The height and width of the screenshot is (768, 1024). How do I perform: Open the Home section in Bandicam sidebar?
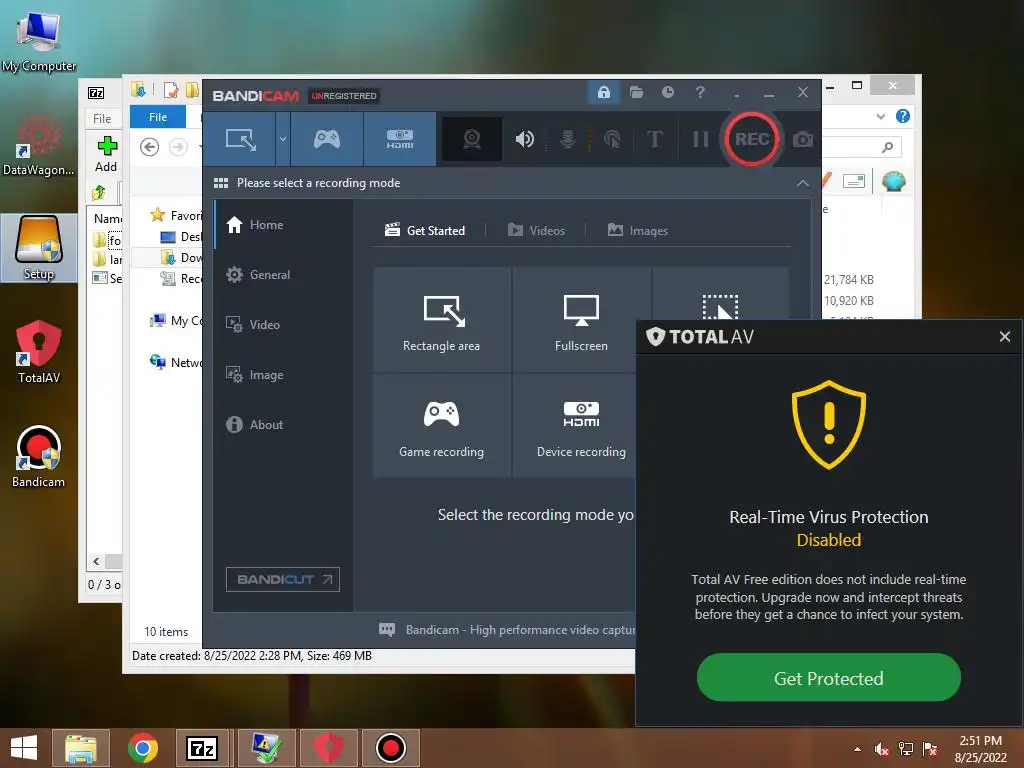[x=283, y=225]
